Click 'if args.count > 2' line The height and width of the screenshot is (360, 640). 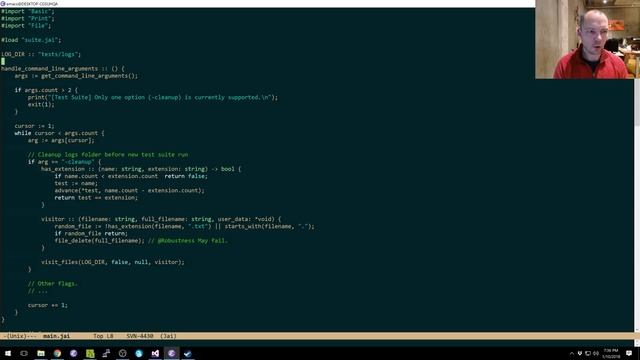tap(46, 90)
